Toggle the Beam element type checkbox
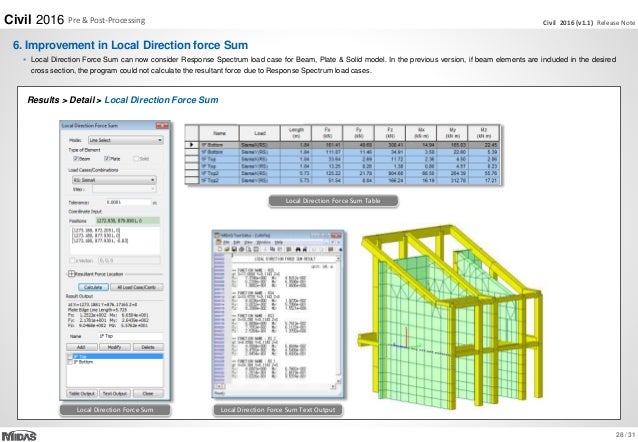Viewport: 638px width, 442px height. point(75,159)
